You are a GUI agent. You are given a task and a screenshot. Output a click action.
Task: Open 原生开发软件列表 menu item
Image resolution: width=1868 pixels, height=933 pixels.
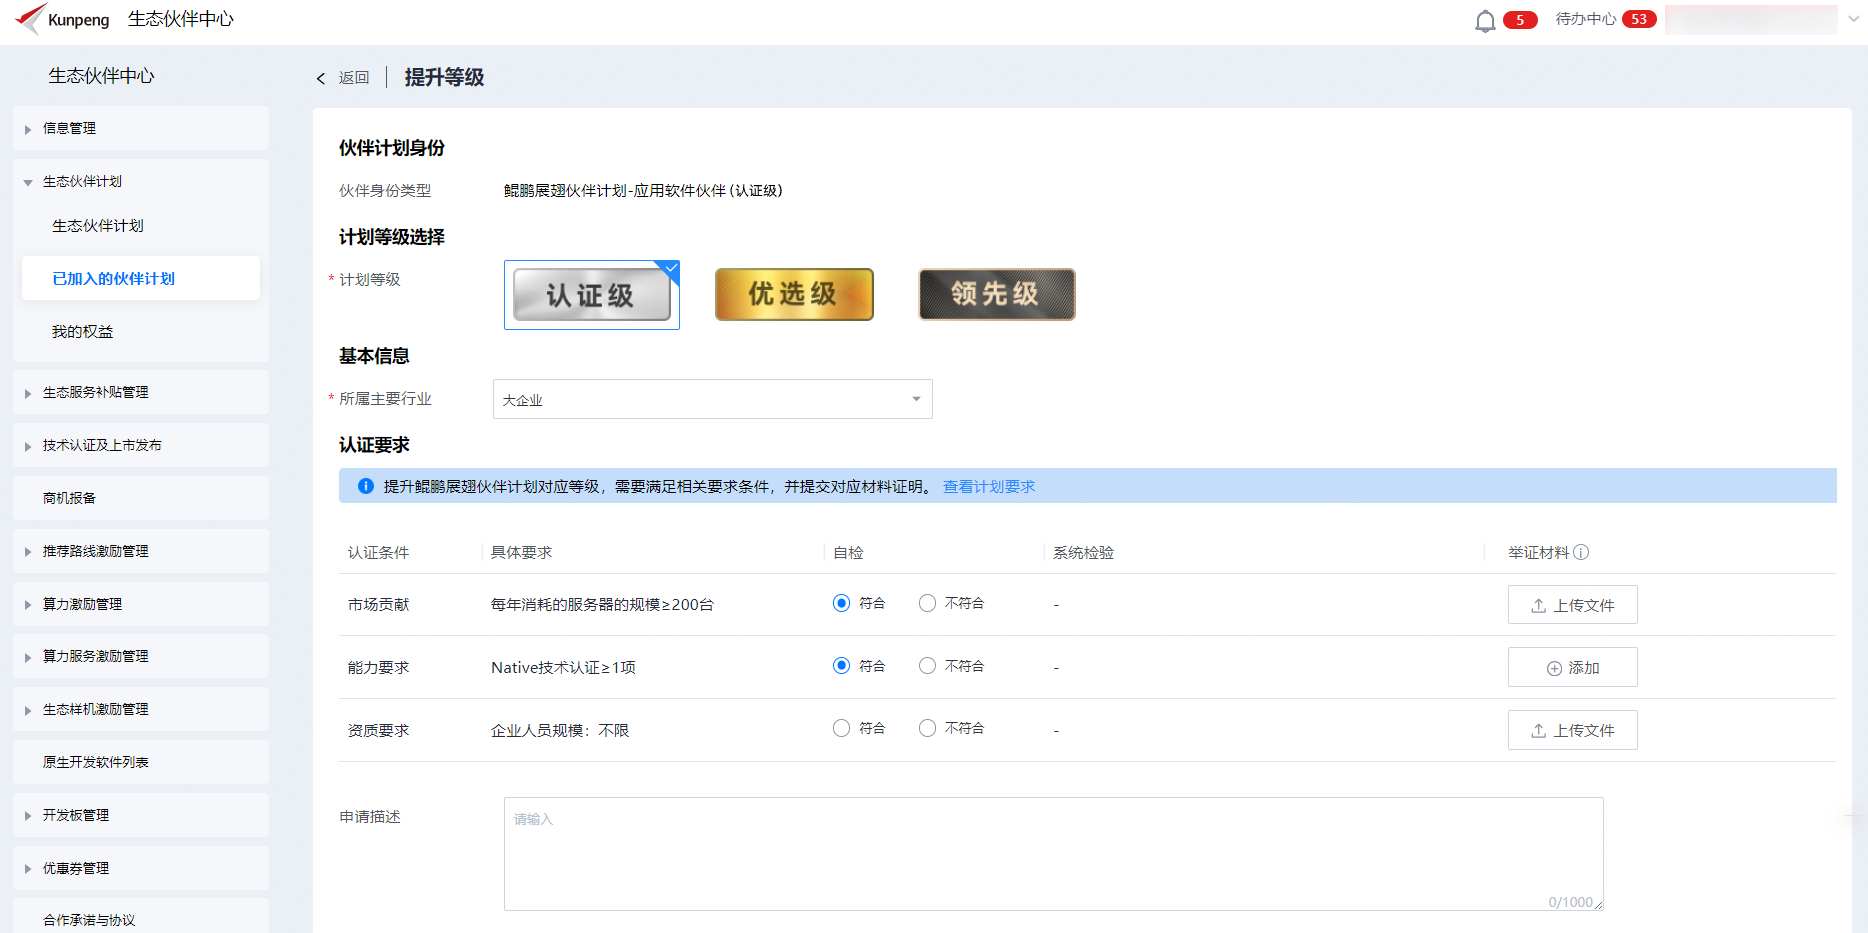click(x=141, y=762)
